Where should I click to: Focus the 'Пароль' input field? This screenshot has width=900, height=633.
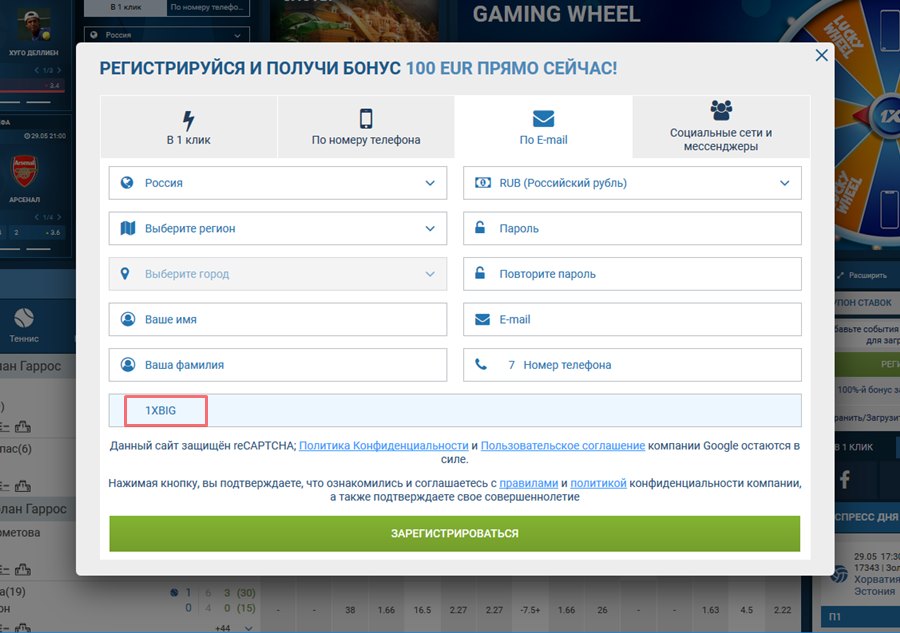[x=632, y=228]
